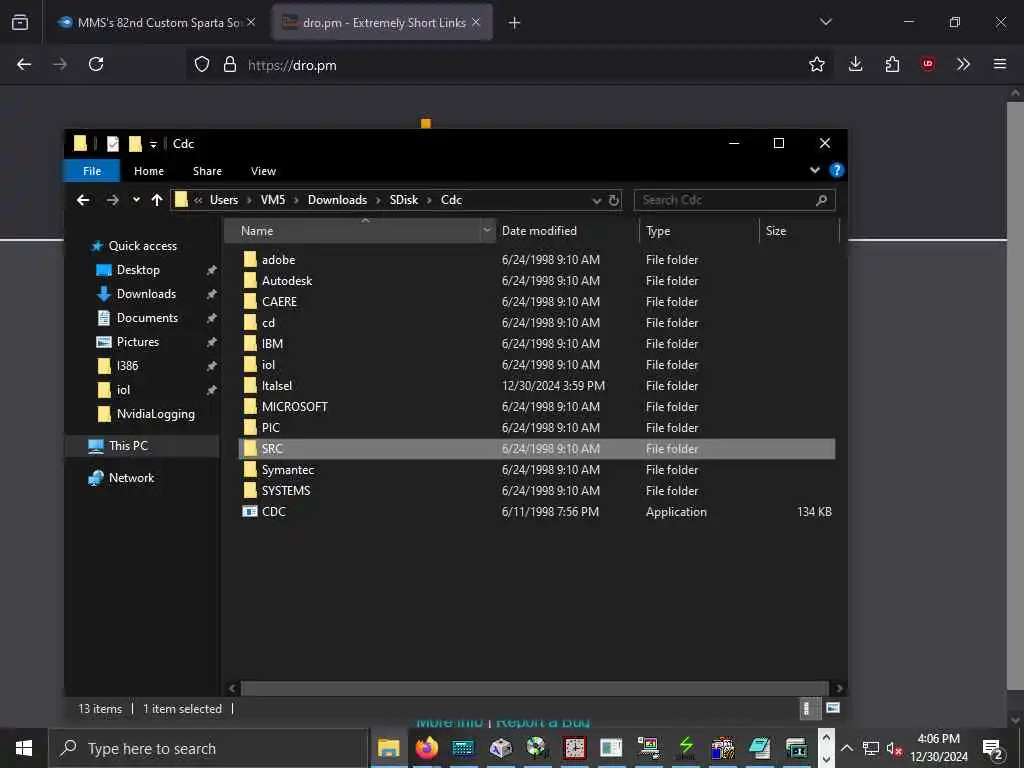Switch to the Share ribbon tab

click(207, 171)
